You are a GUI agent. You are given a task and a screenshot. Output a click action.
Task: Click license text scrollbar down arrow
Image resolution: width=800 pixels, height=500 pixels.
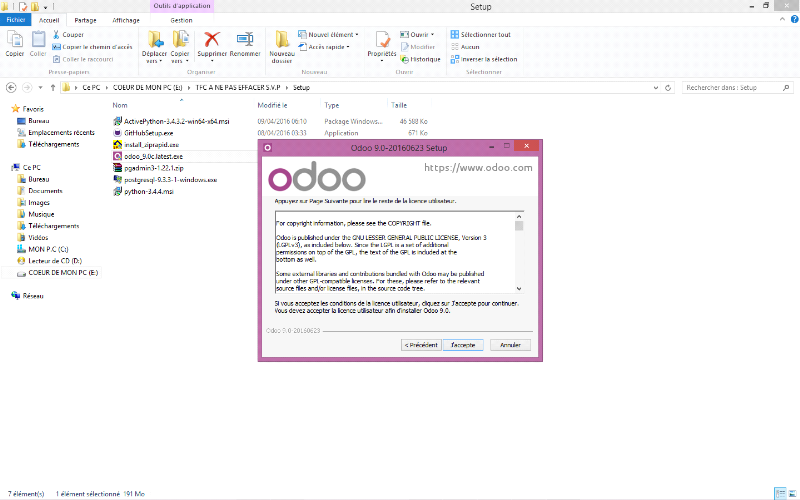[x=519, y=289]
